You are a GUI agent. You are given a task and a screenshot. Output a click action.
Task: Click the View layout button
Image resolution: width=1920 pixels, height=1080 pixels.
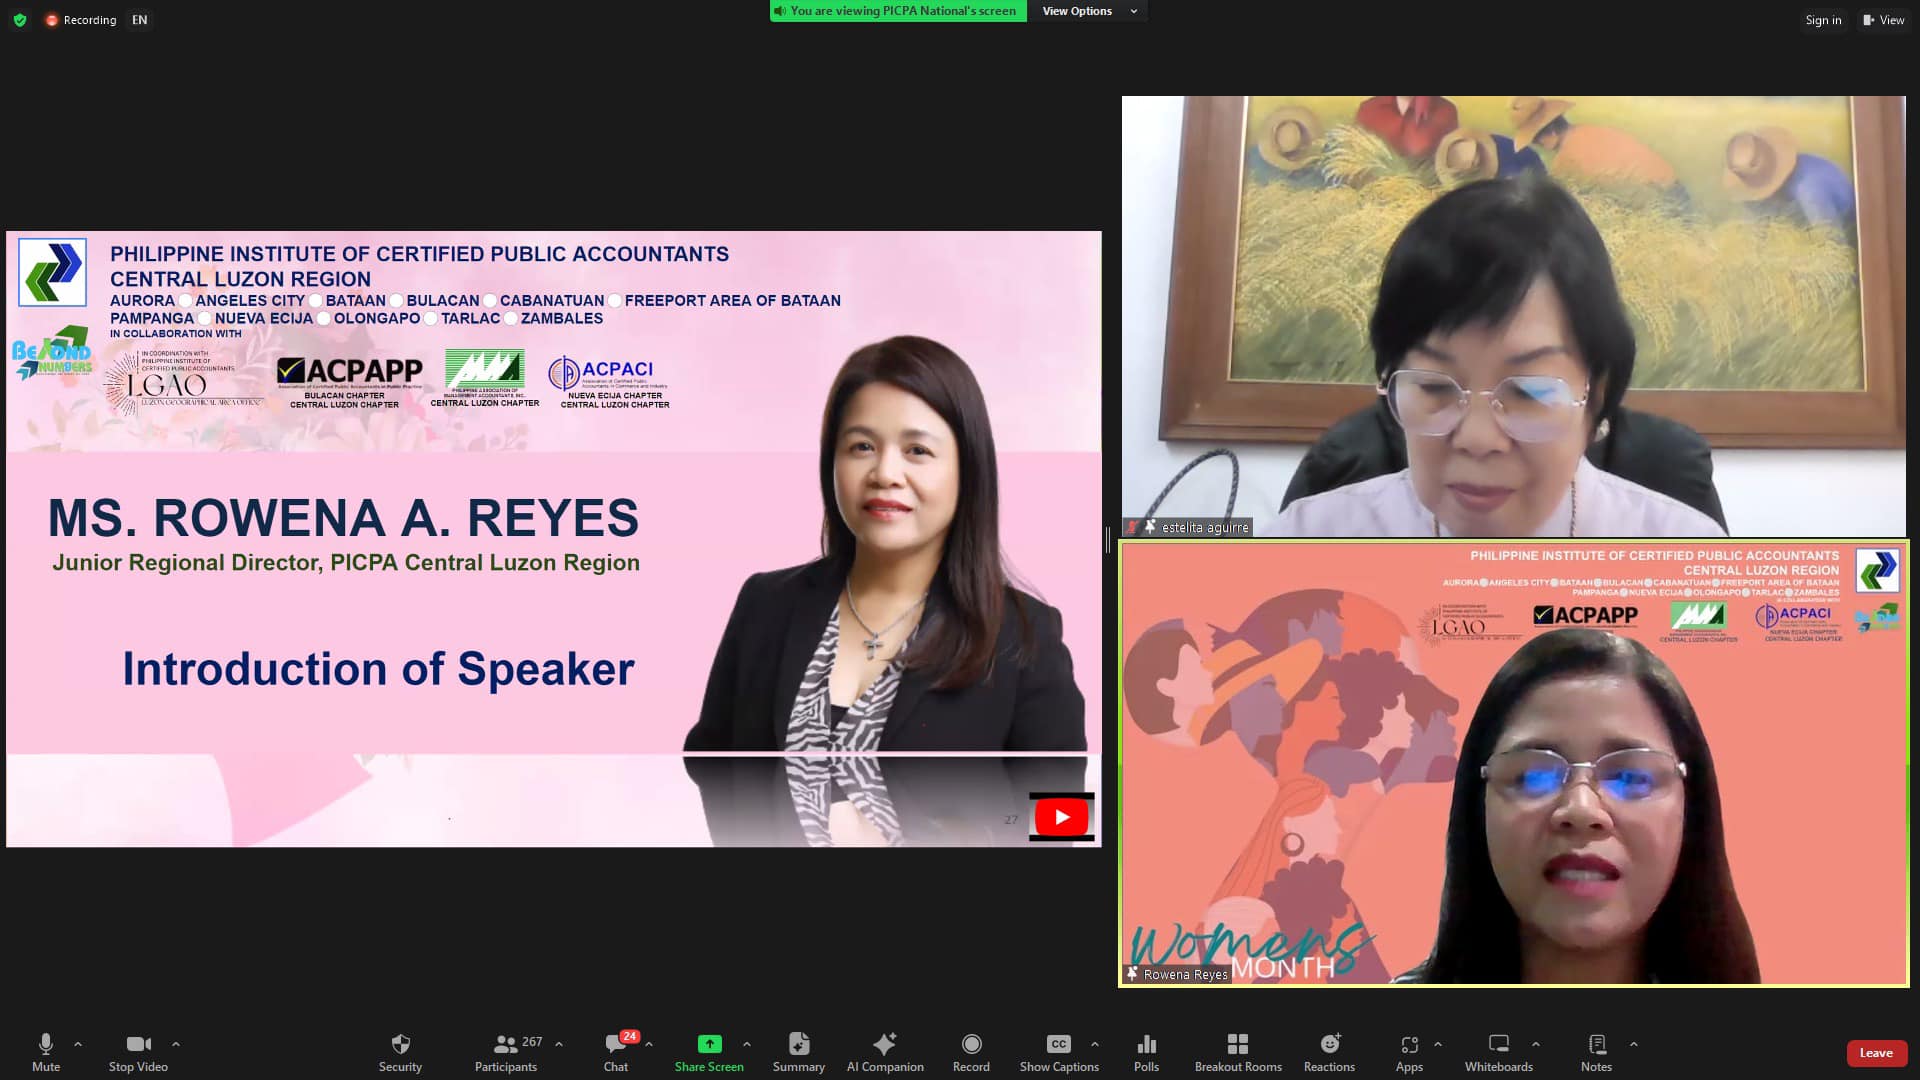[1883, 20]
